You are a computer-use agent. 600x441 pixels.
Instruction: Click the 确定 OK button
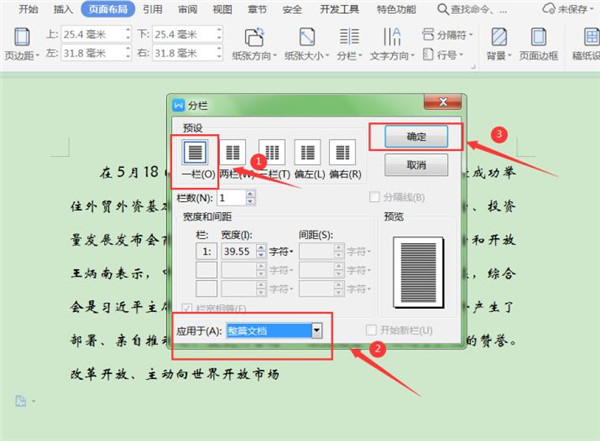tap(416, 137)
